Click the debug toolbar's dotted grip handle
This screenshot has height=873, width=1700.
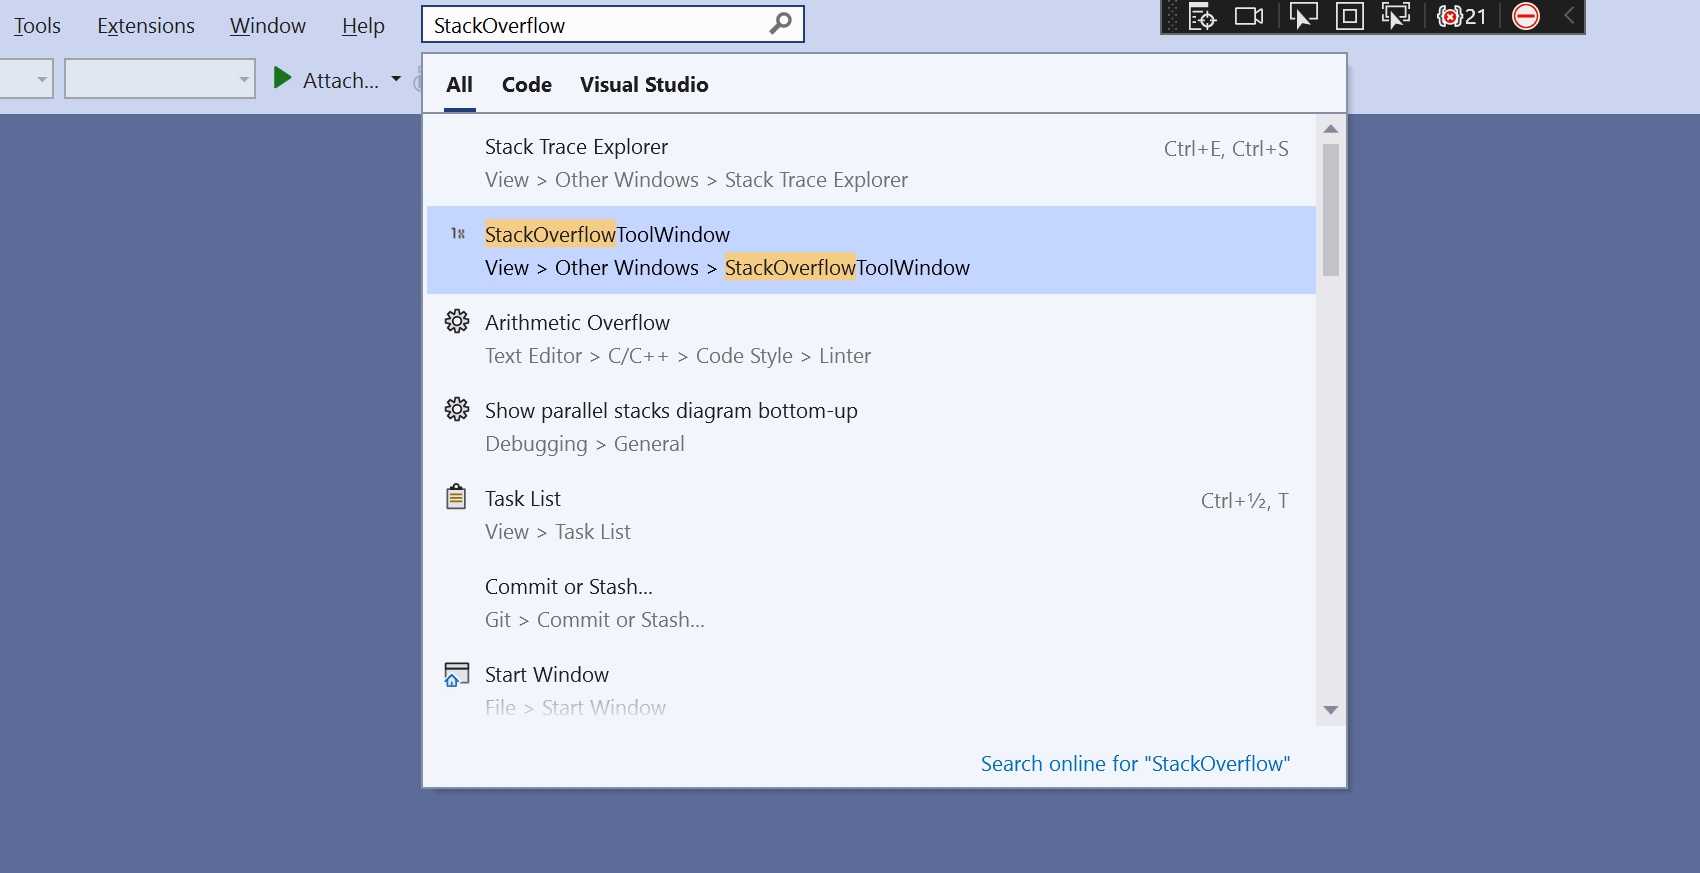[1173, 17]
